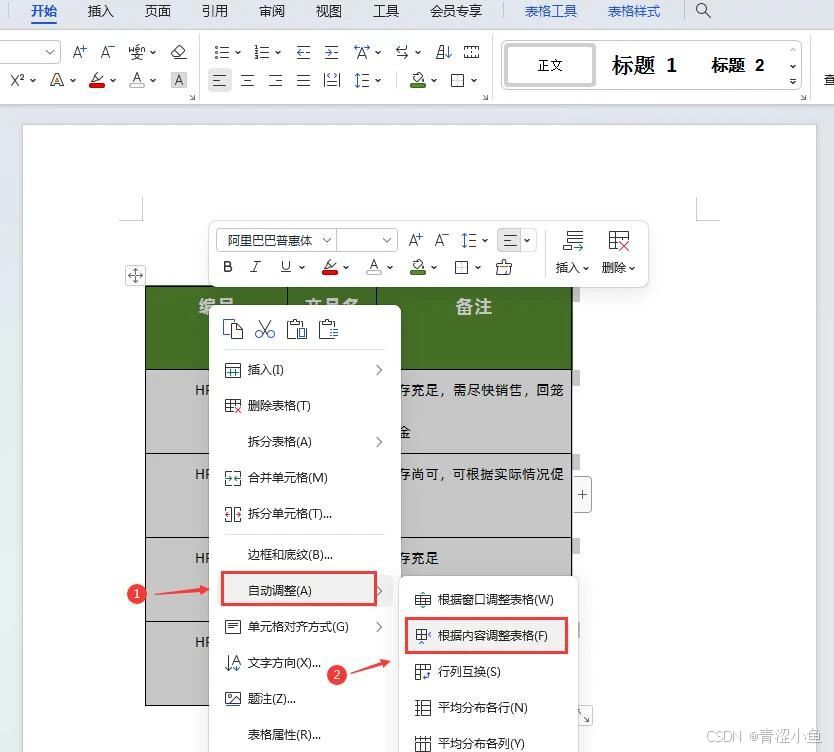Click ribbon font name box dropdown
Screen dimensions: 834x752
(50, 52)
